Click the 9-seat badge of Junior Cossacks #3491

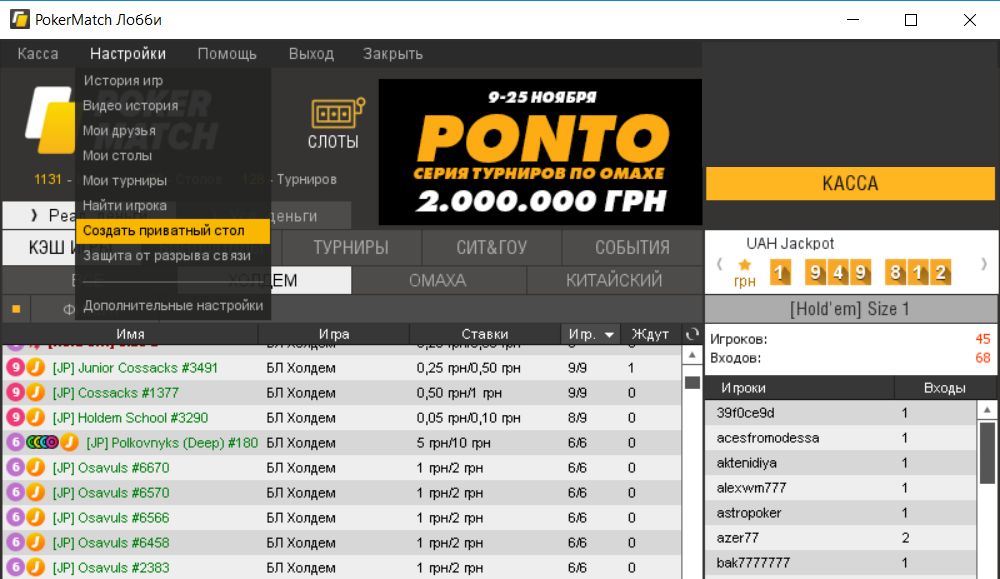coord(15,367)
